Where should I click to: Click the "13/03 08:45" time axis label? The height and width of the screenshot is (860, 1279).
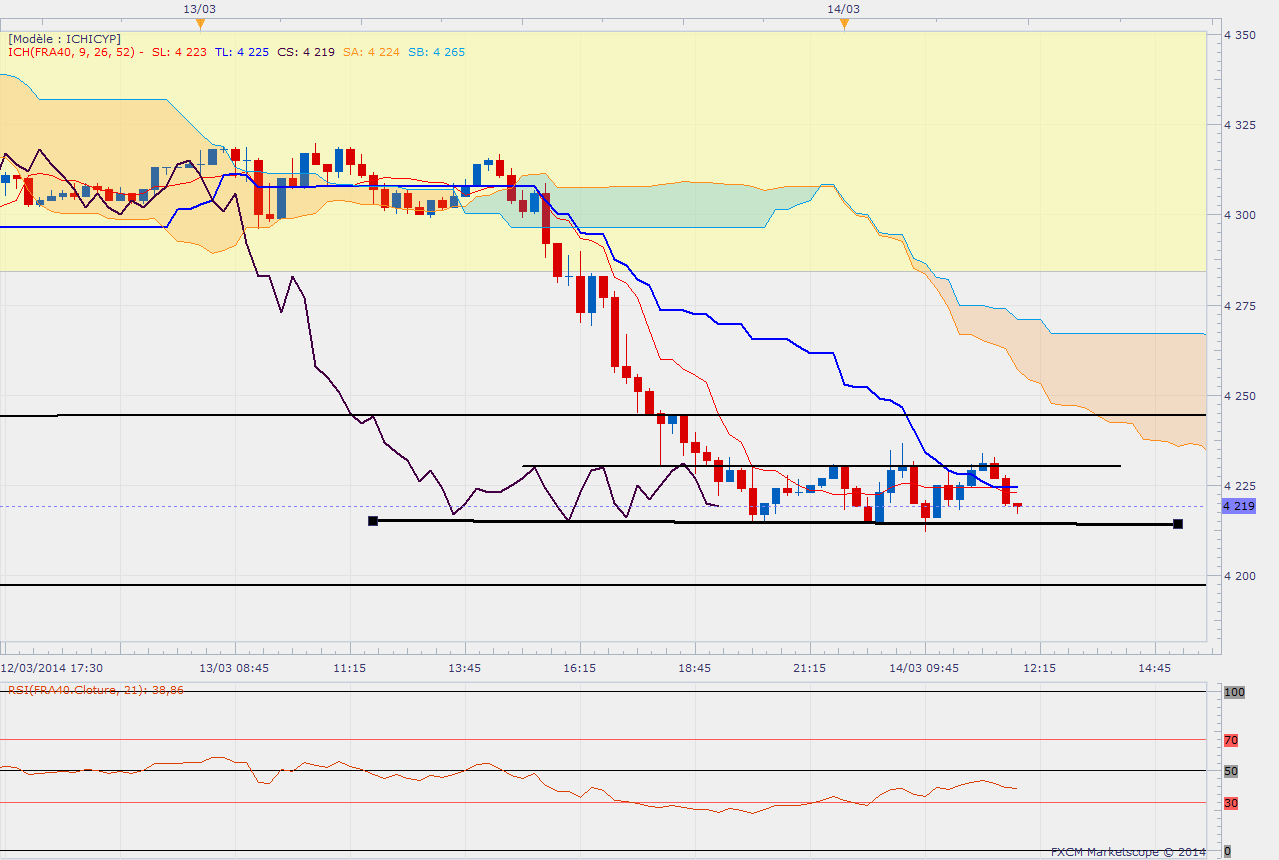point(234,667)
